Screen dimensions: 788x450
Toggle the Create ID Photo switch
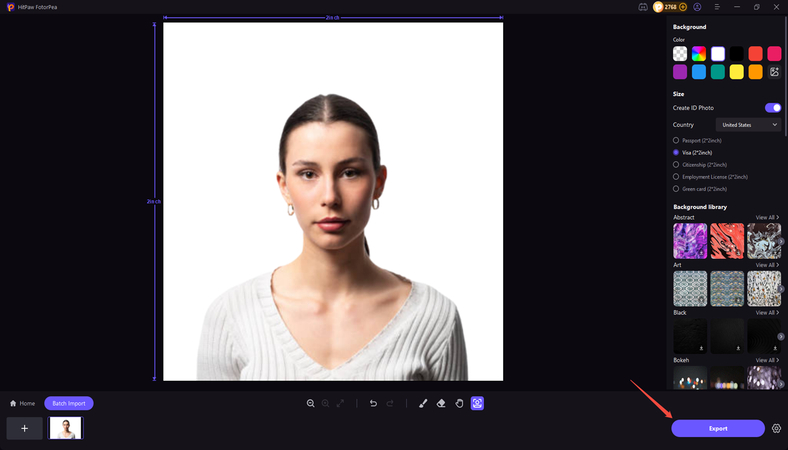pos(773,108)
